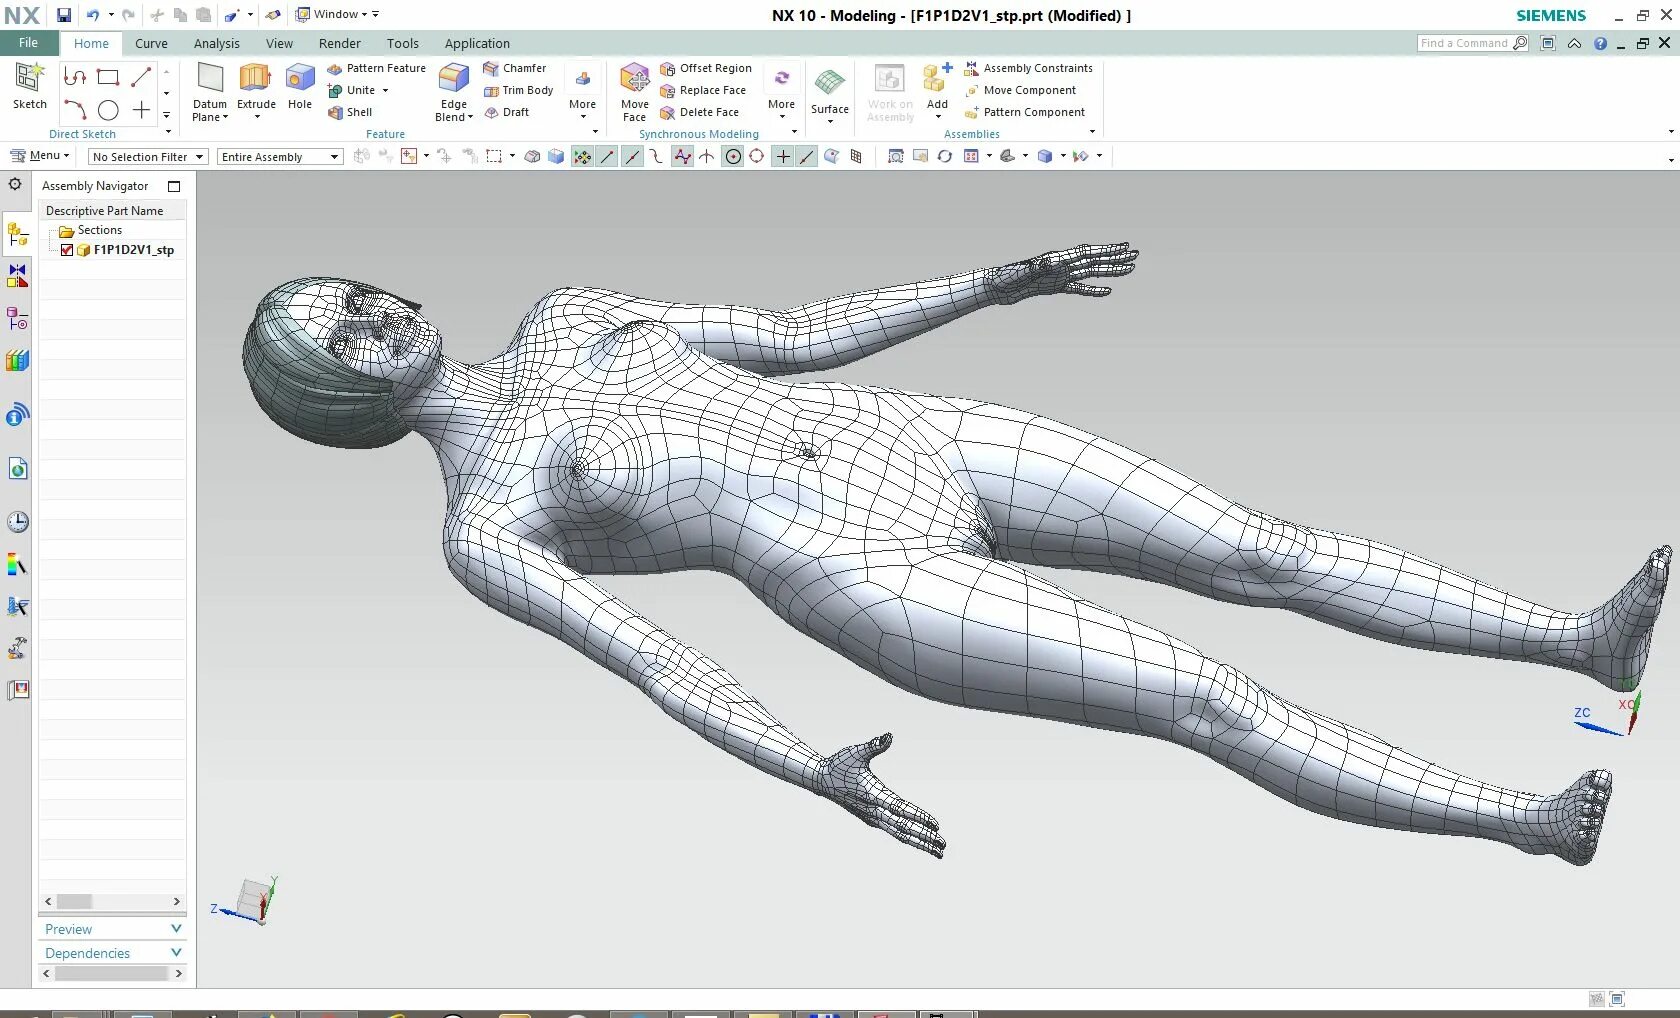Click the Sketch icon
This screenshot has width=1680, height=1018.
click(x=29, y=86)
